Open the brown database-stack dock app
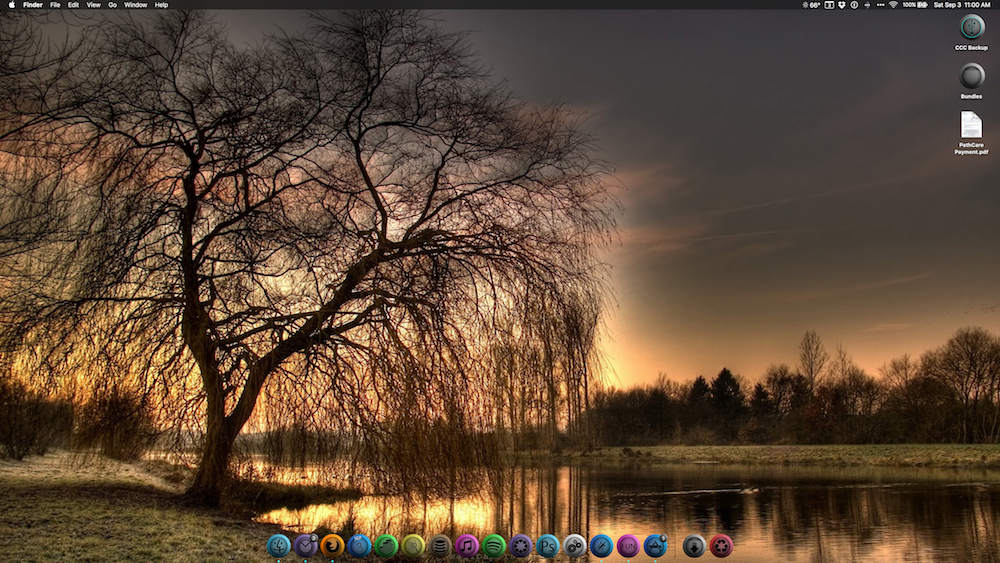 click(x=439, y=546)
